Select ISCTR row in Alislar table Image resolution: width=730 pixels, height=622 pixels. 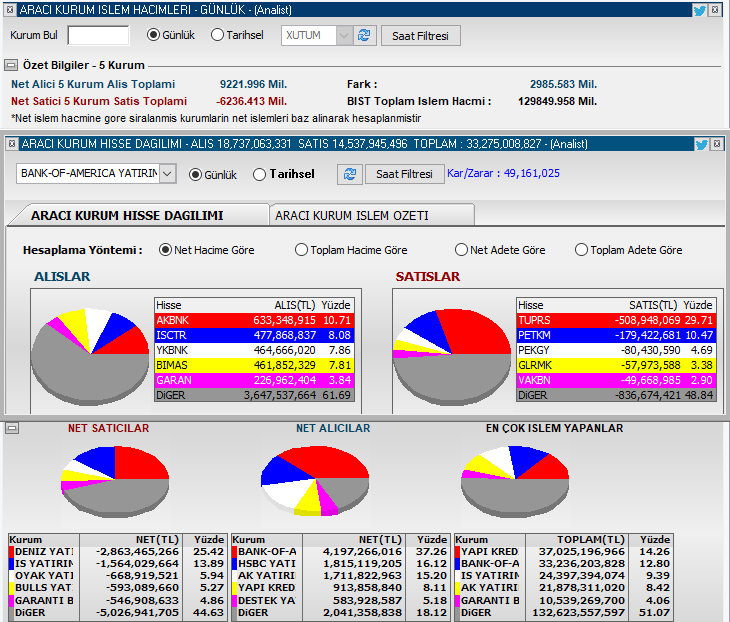click(254, 335)
